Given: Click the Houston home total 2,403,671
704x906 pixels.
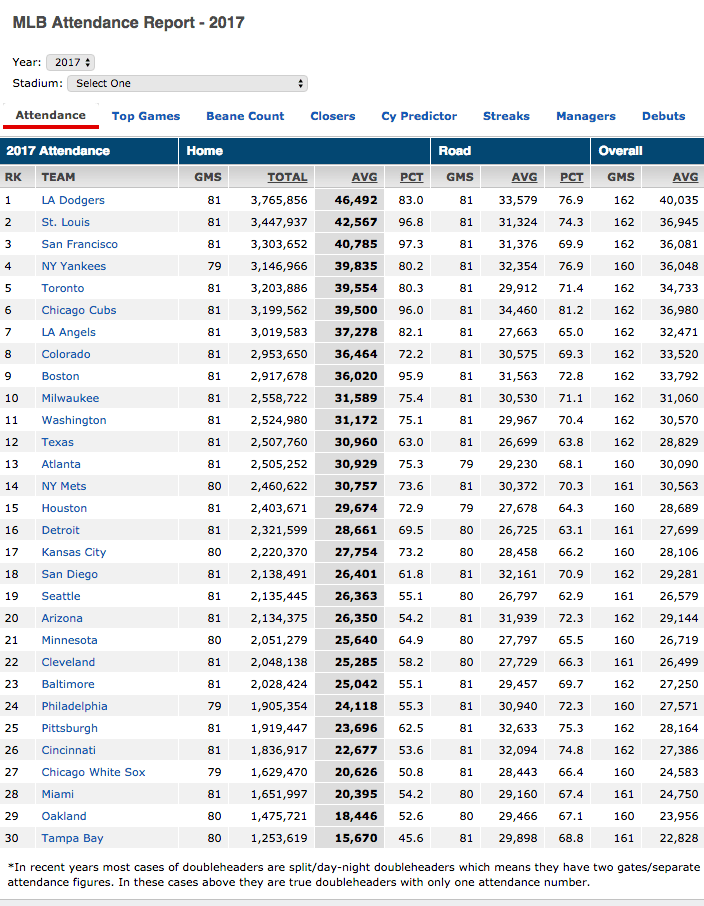Looking at the screenshot, I should [x=279, y=508].
